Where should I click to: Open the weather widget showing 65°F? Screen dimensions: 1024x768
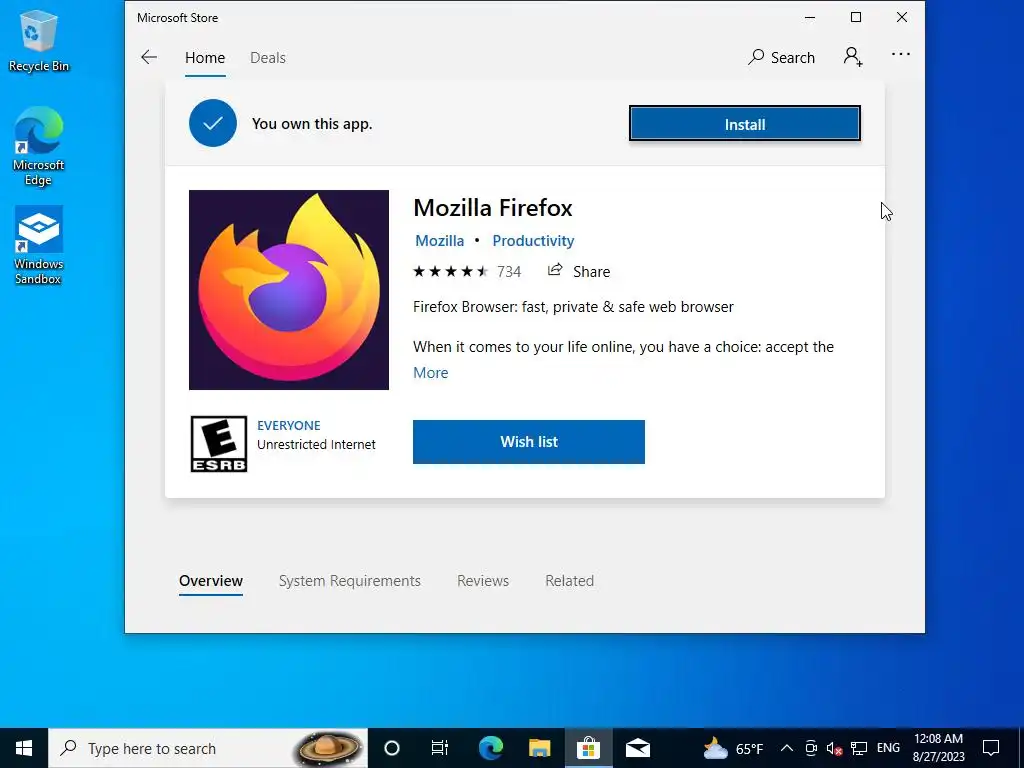click(733, 748)
